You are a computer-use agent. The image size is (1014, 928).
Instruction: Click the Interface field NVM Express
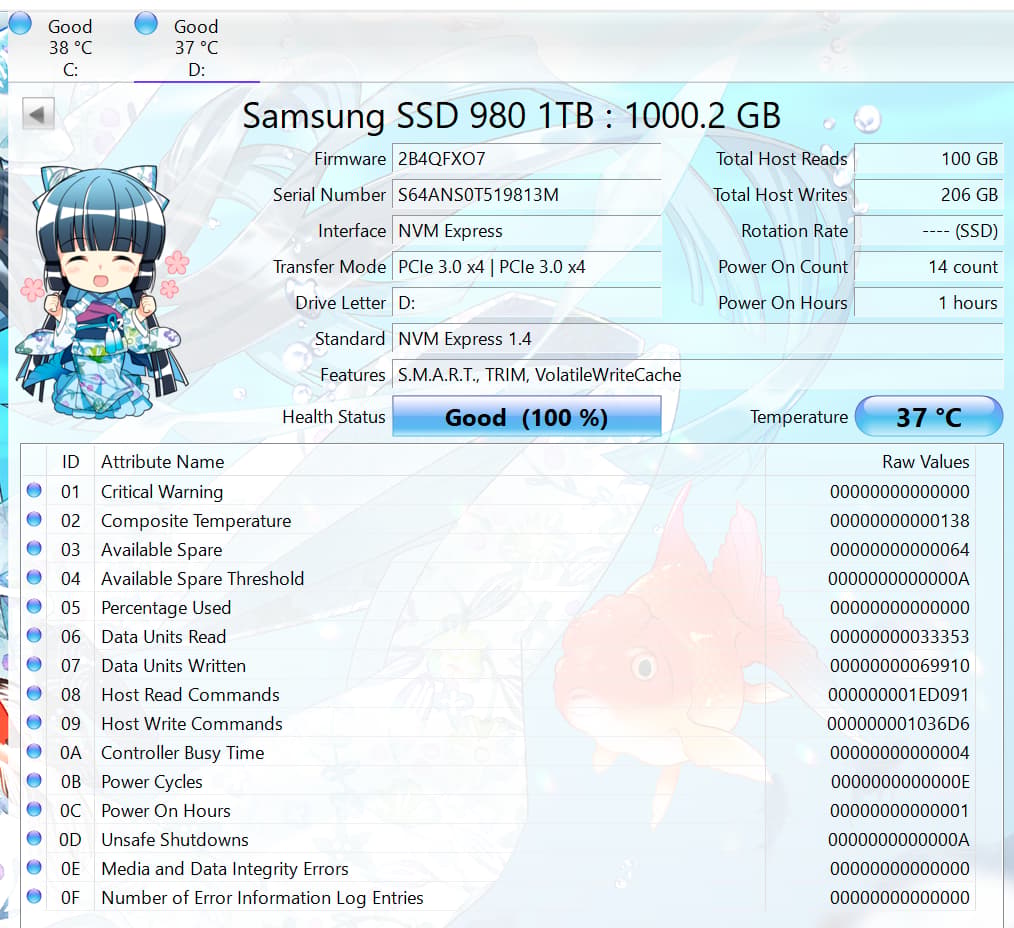pyautogui.click(x=526, y=231)
